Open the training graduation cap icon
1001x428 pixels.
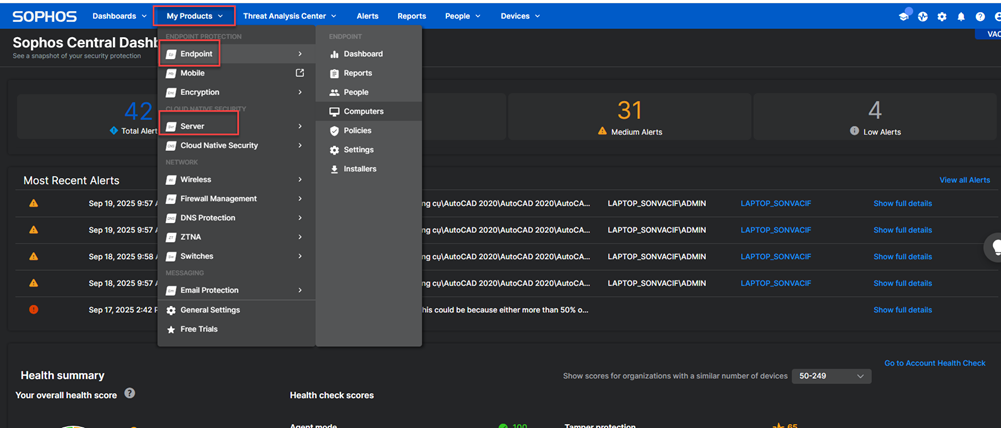(905, 16)
